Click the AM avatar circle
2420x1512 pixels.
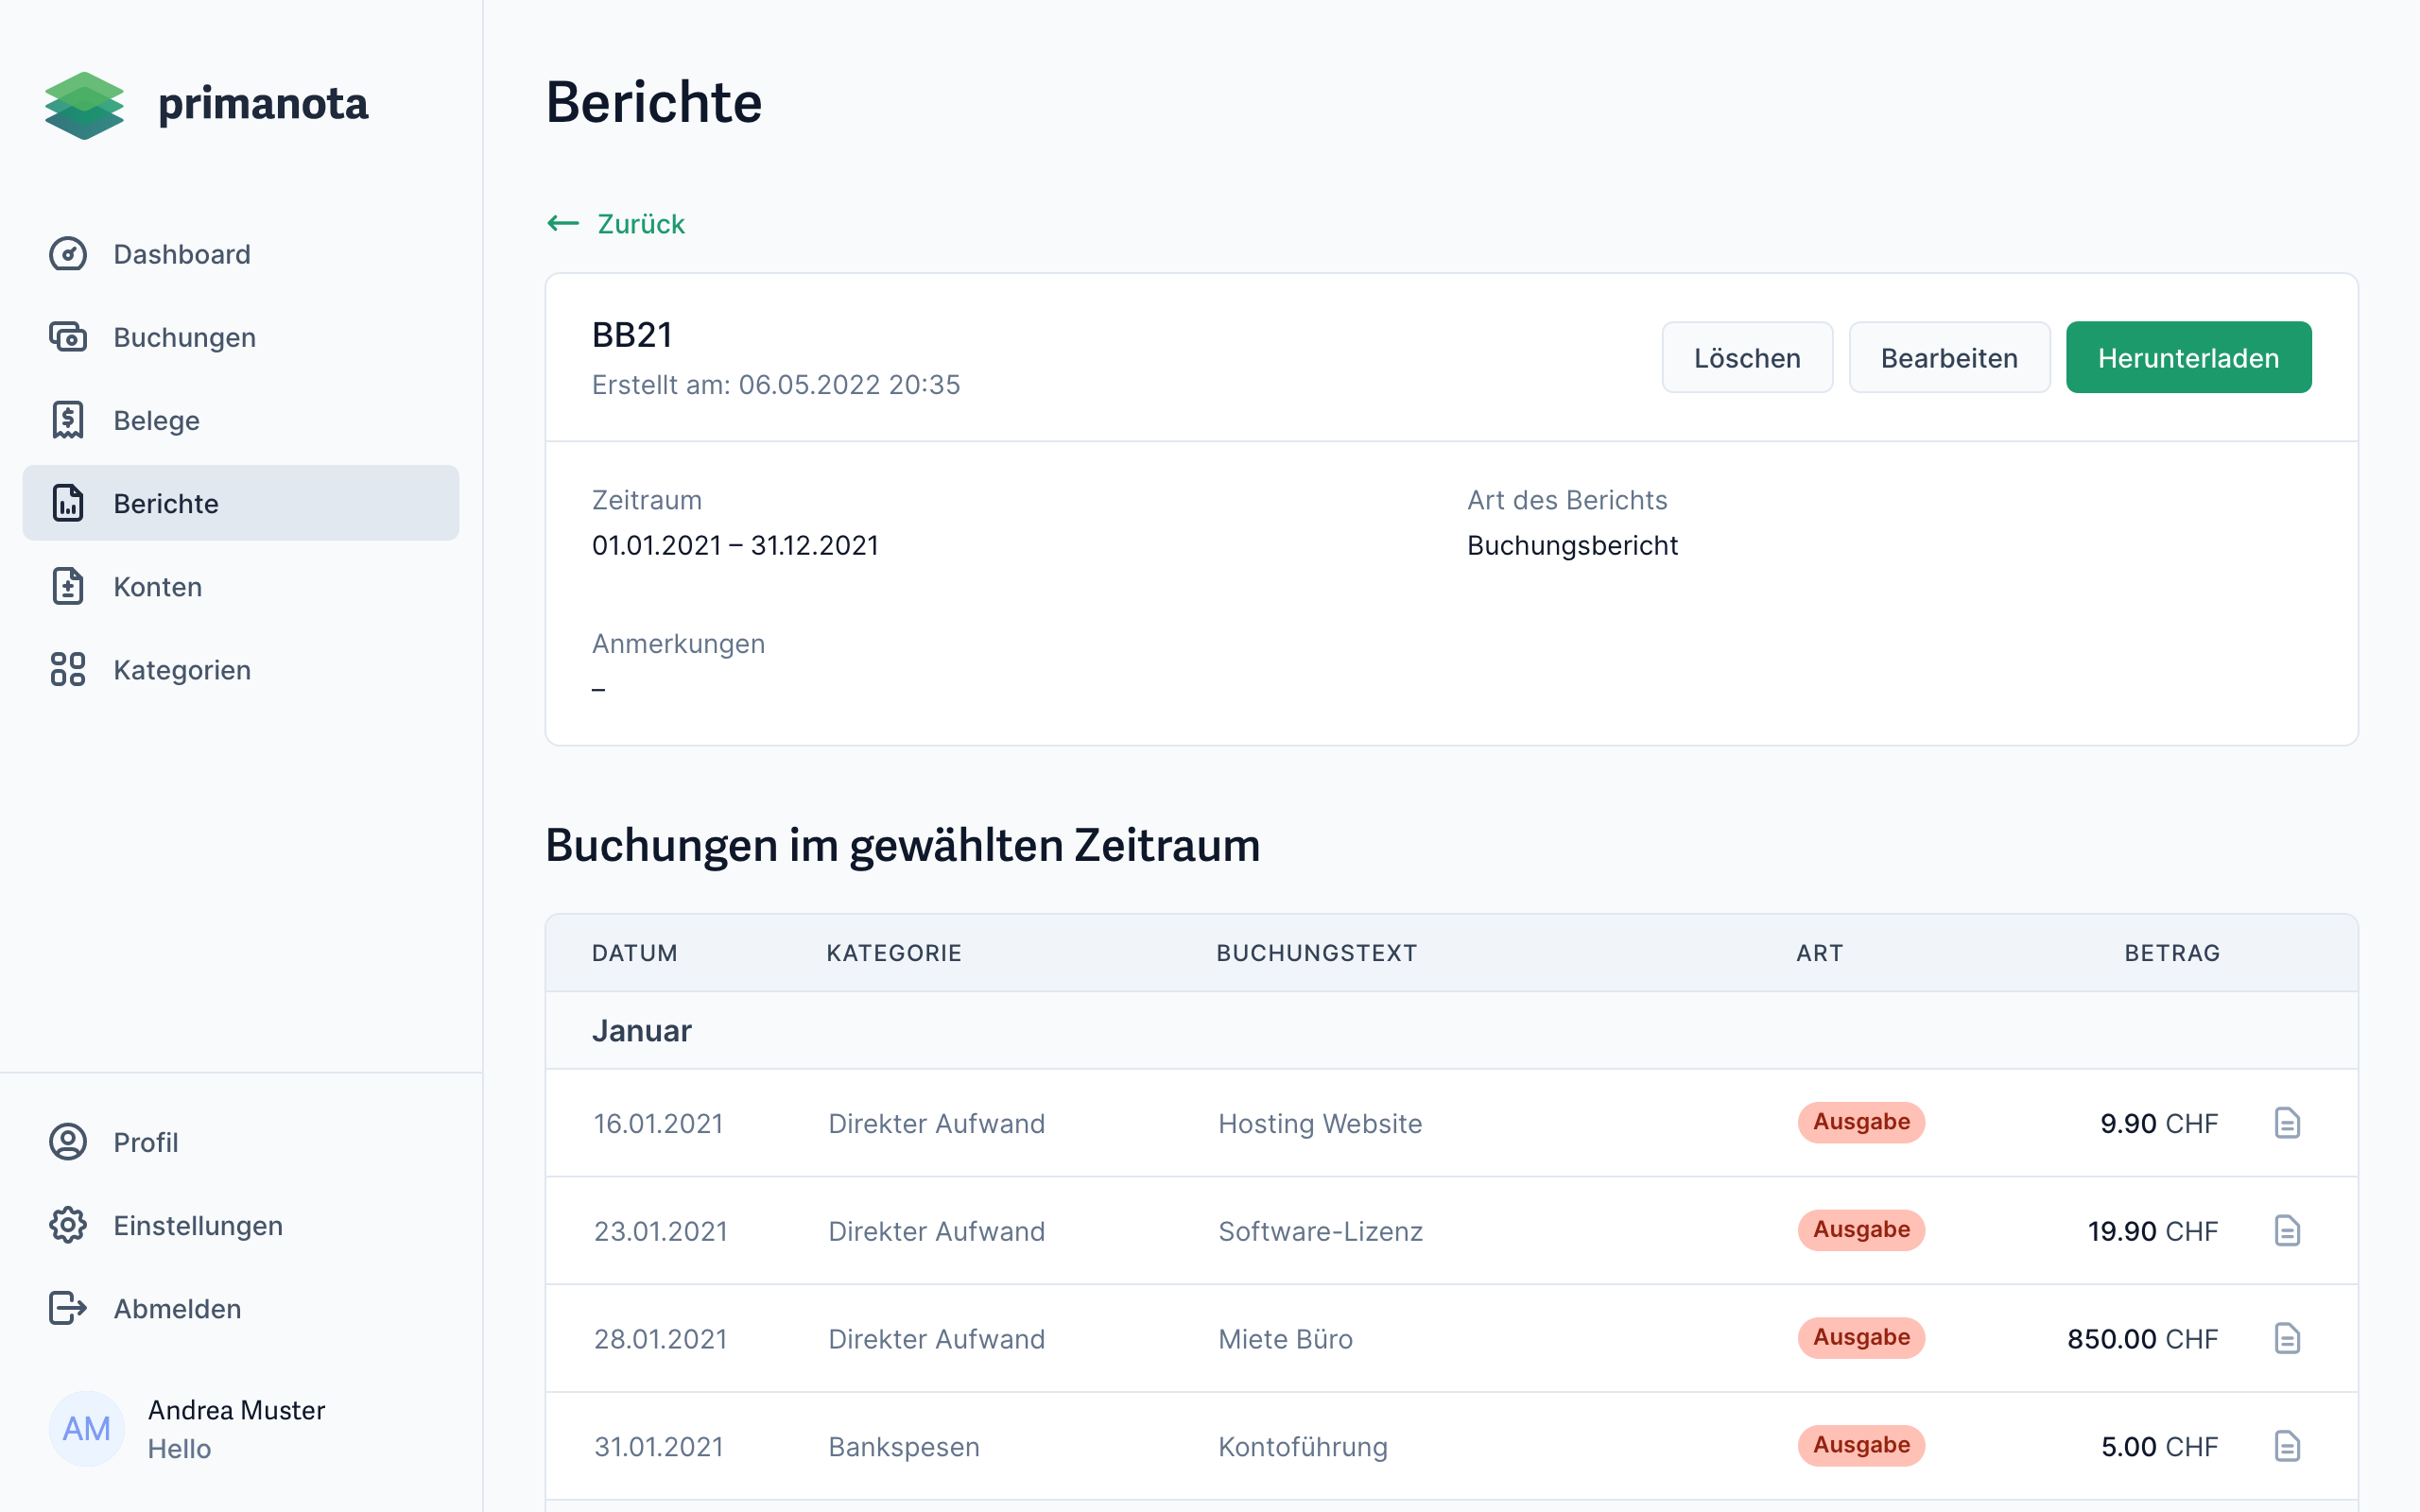[x=87, y=1429]
